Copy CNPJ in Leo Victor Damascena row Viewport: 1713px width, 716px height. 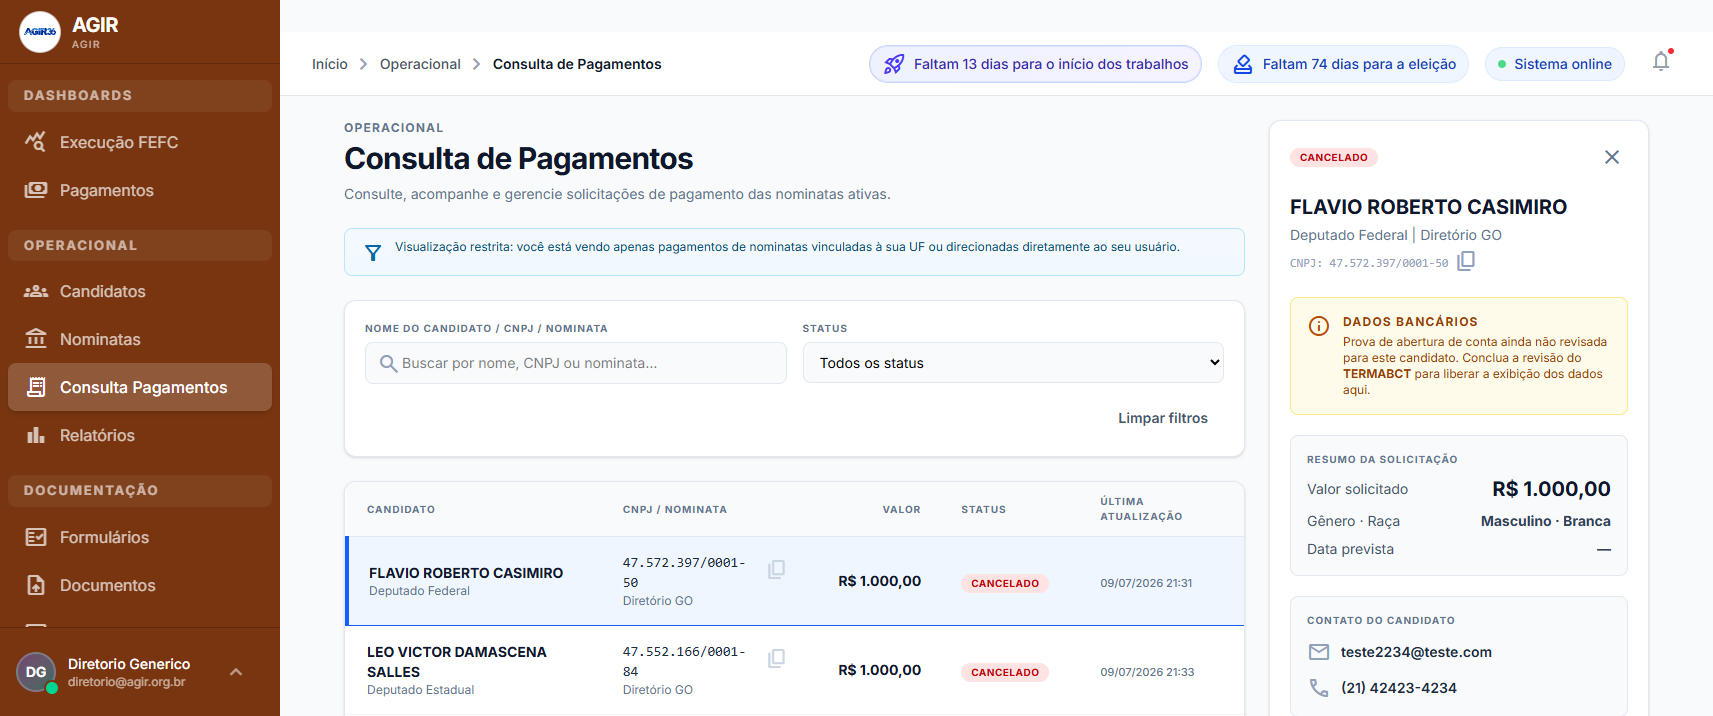(776, 658)
